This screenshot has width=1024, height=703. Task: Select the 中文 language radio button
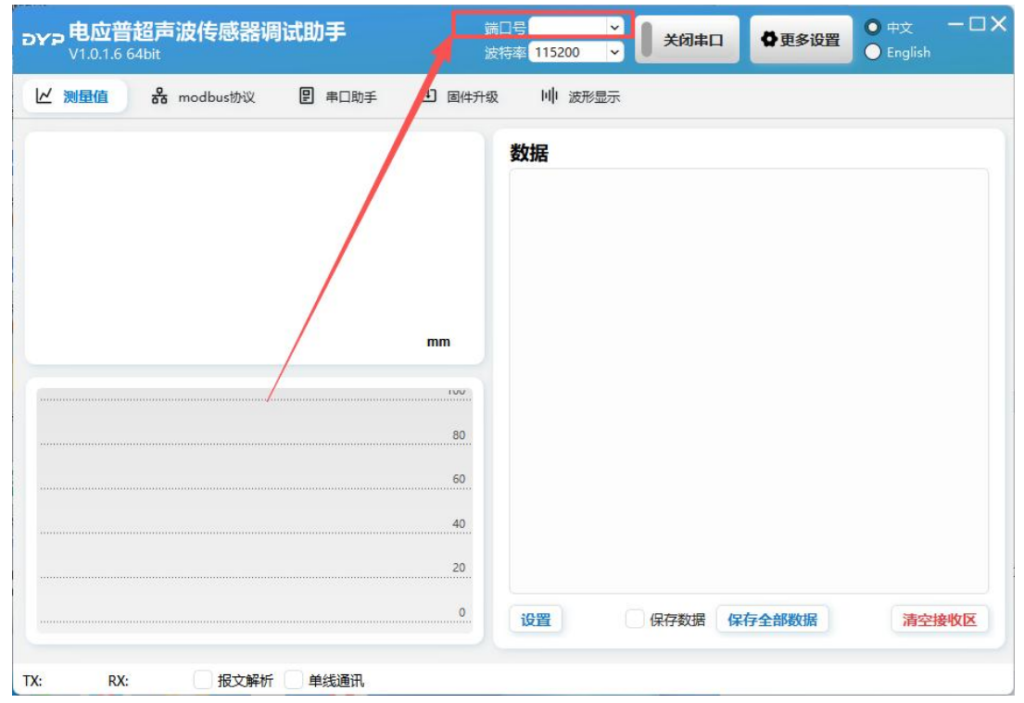tap(873, 28)
